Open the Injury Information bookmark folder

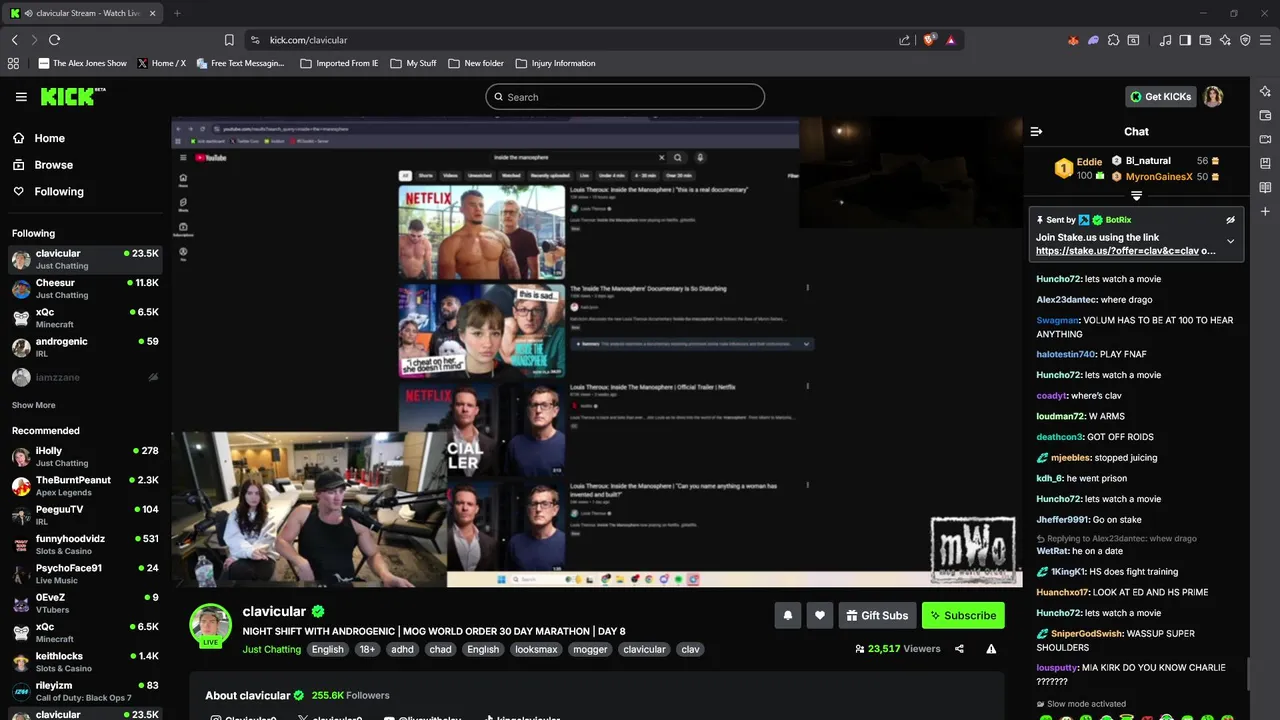tap(555, 63)
